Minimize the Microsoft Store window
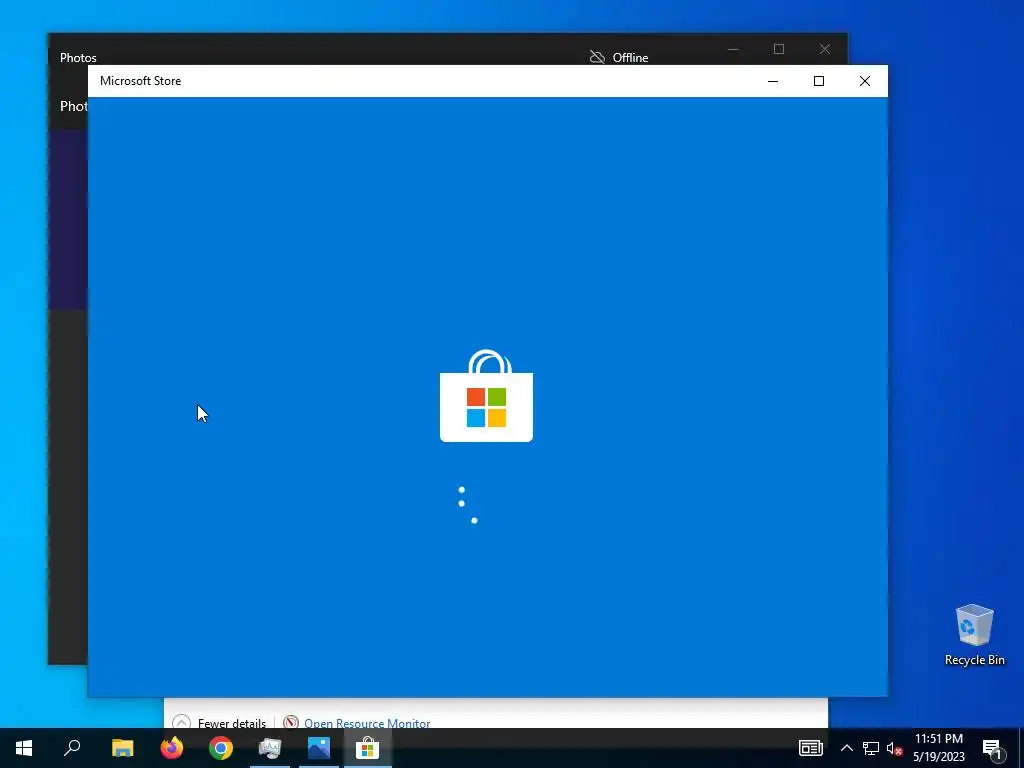This screenshot has width=1024, height=768. [773, 81]
